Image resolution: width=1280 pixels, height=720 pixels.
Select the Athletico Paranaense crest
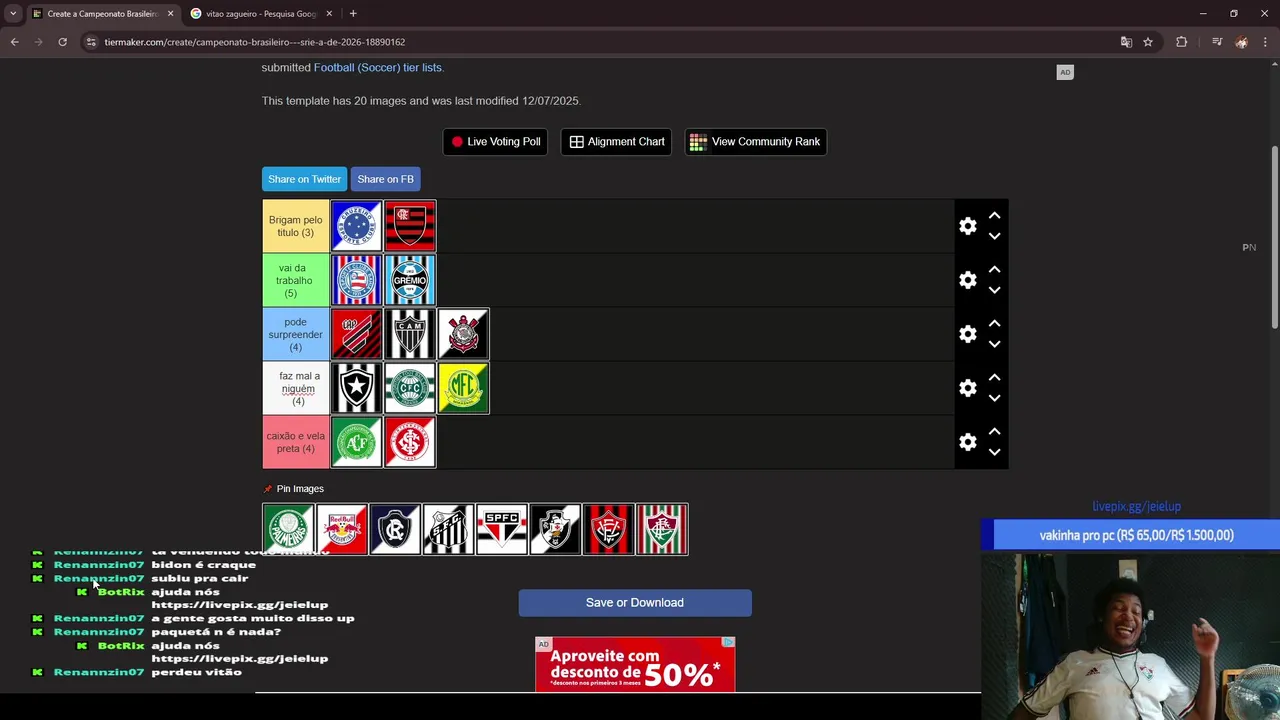(x=356, y=334)
